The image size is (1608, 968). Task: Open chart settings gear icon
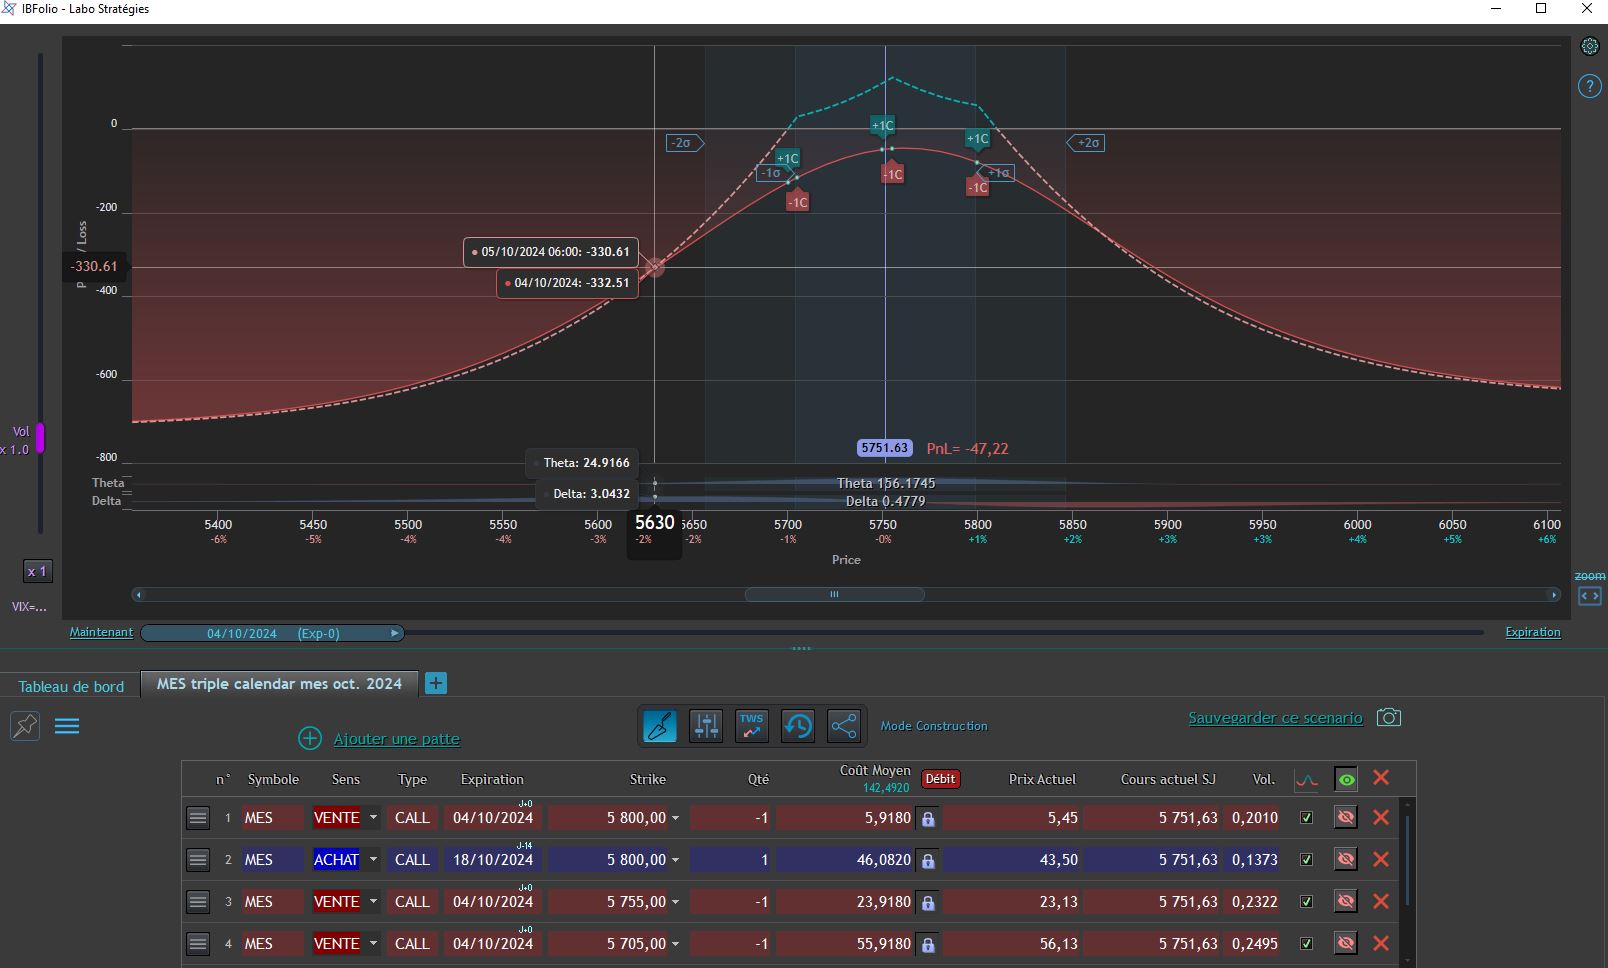click(x=1589, y=46)
